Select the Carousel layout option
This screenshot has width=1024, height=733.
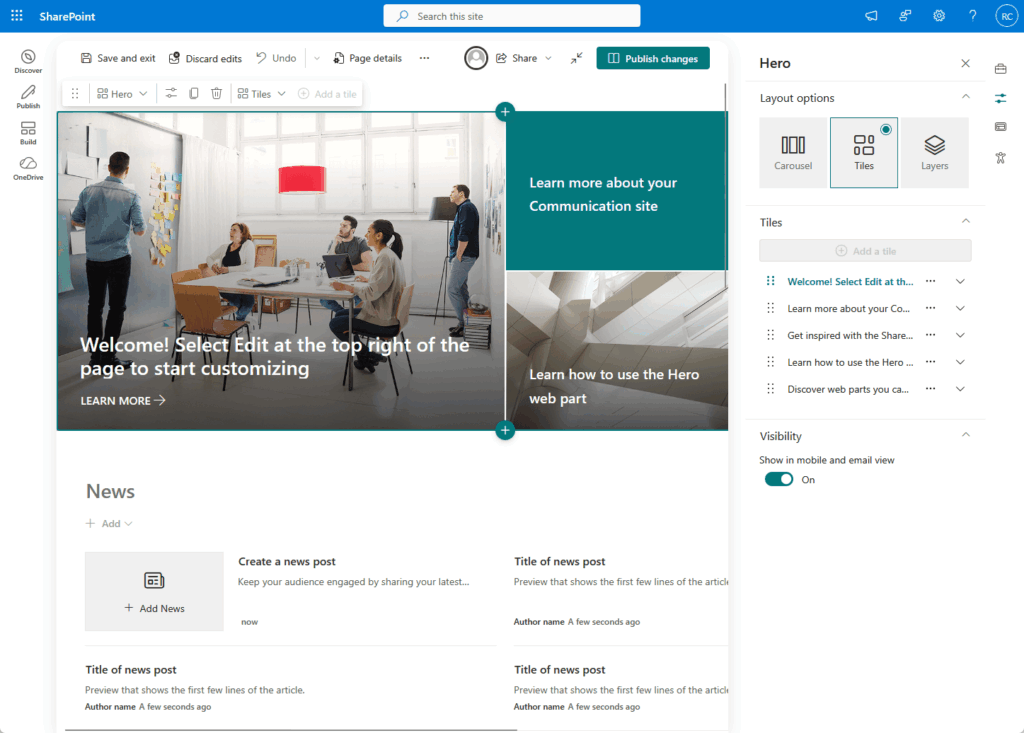[x=793, y=153]
